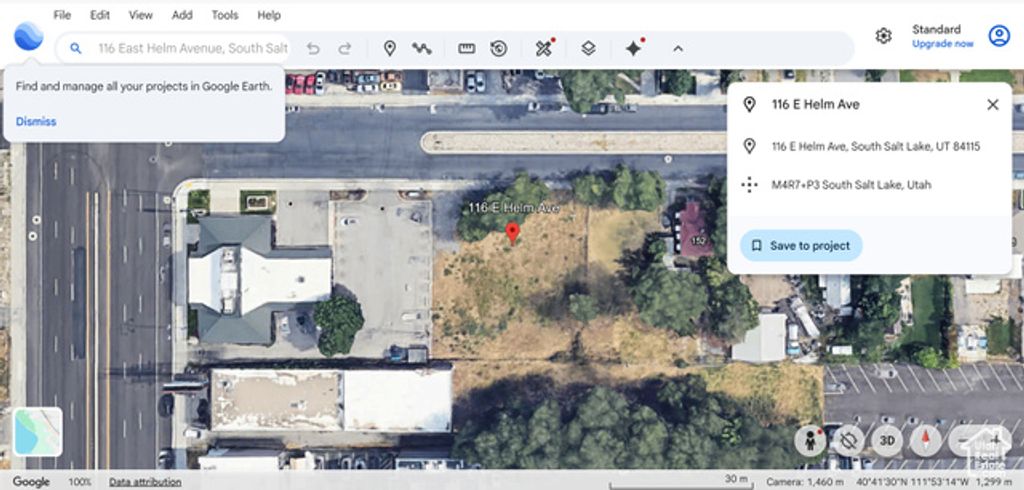Open the Tools menu
This screenshot has width=1024, height=490.
225,15
